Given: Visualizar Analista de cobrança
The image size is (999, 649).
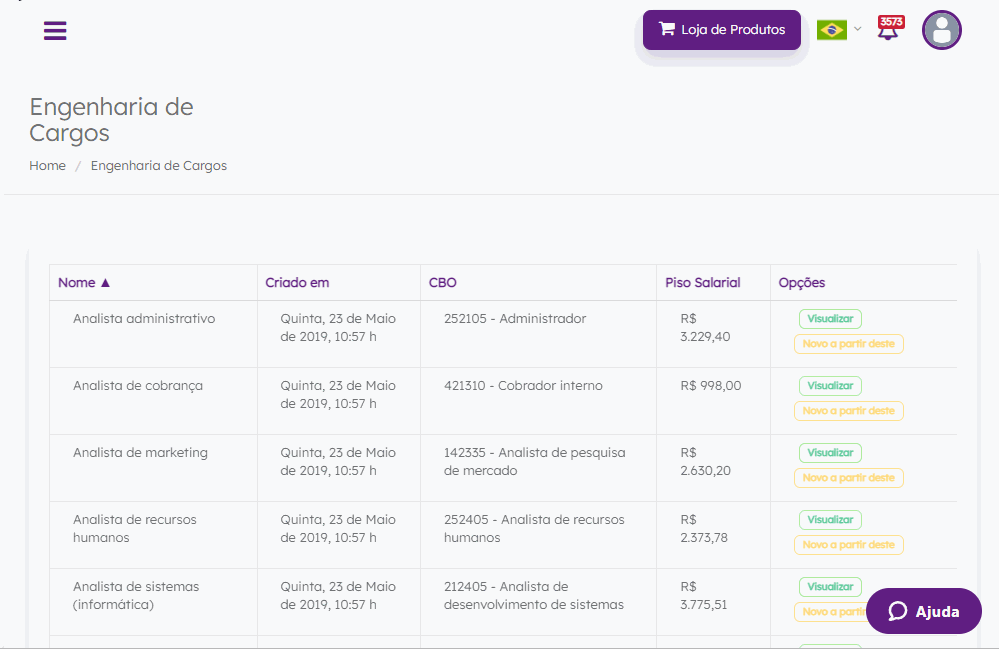Looking at the screenshot, I should (830, 386).
